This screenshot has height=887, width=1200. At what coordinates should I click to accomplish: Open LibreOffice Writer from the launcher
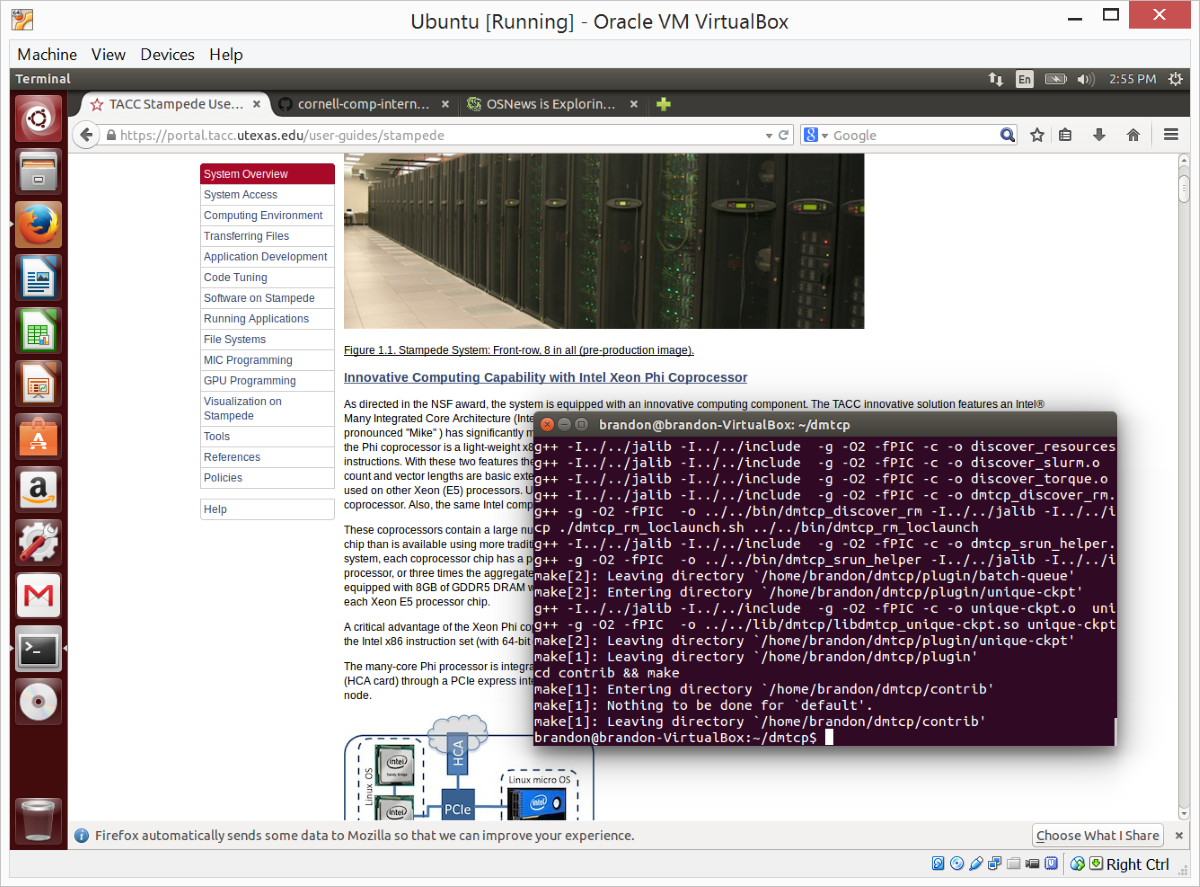[x=38, y=278]
